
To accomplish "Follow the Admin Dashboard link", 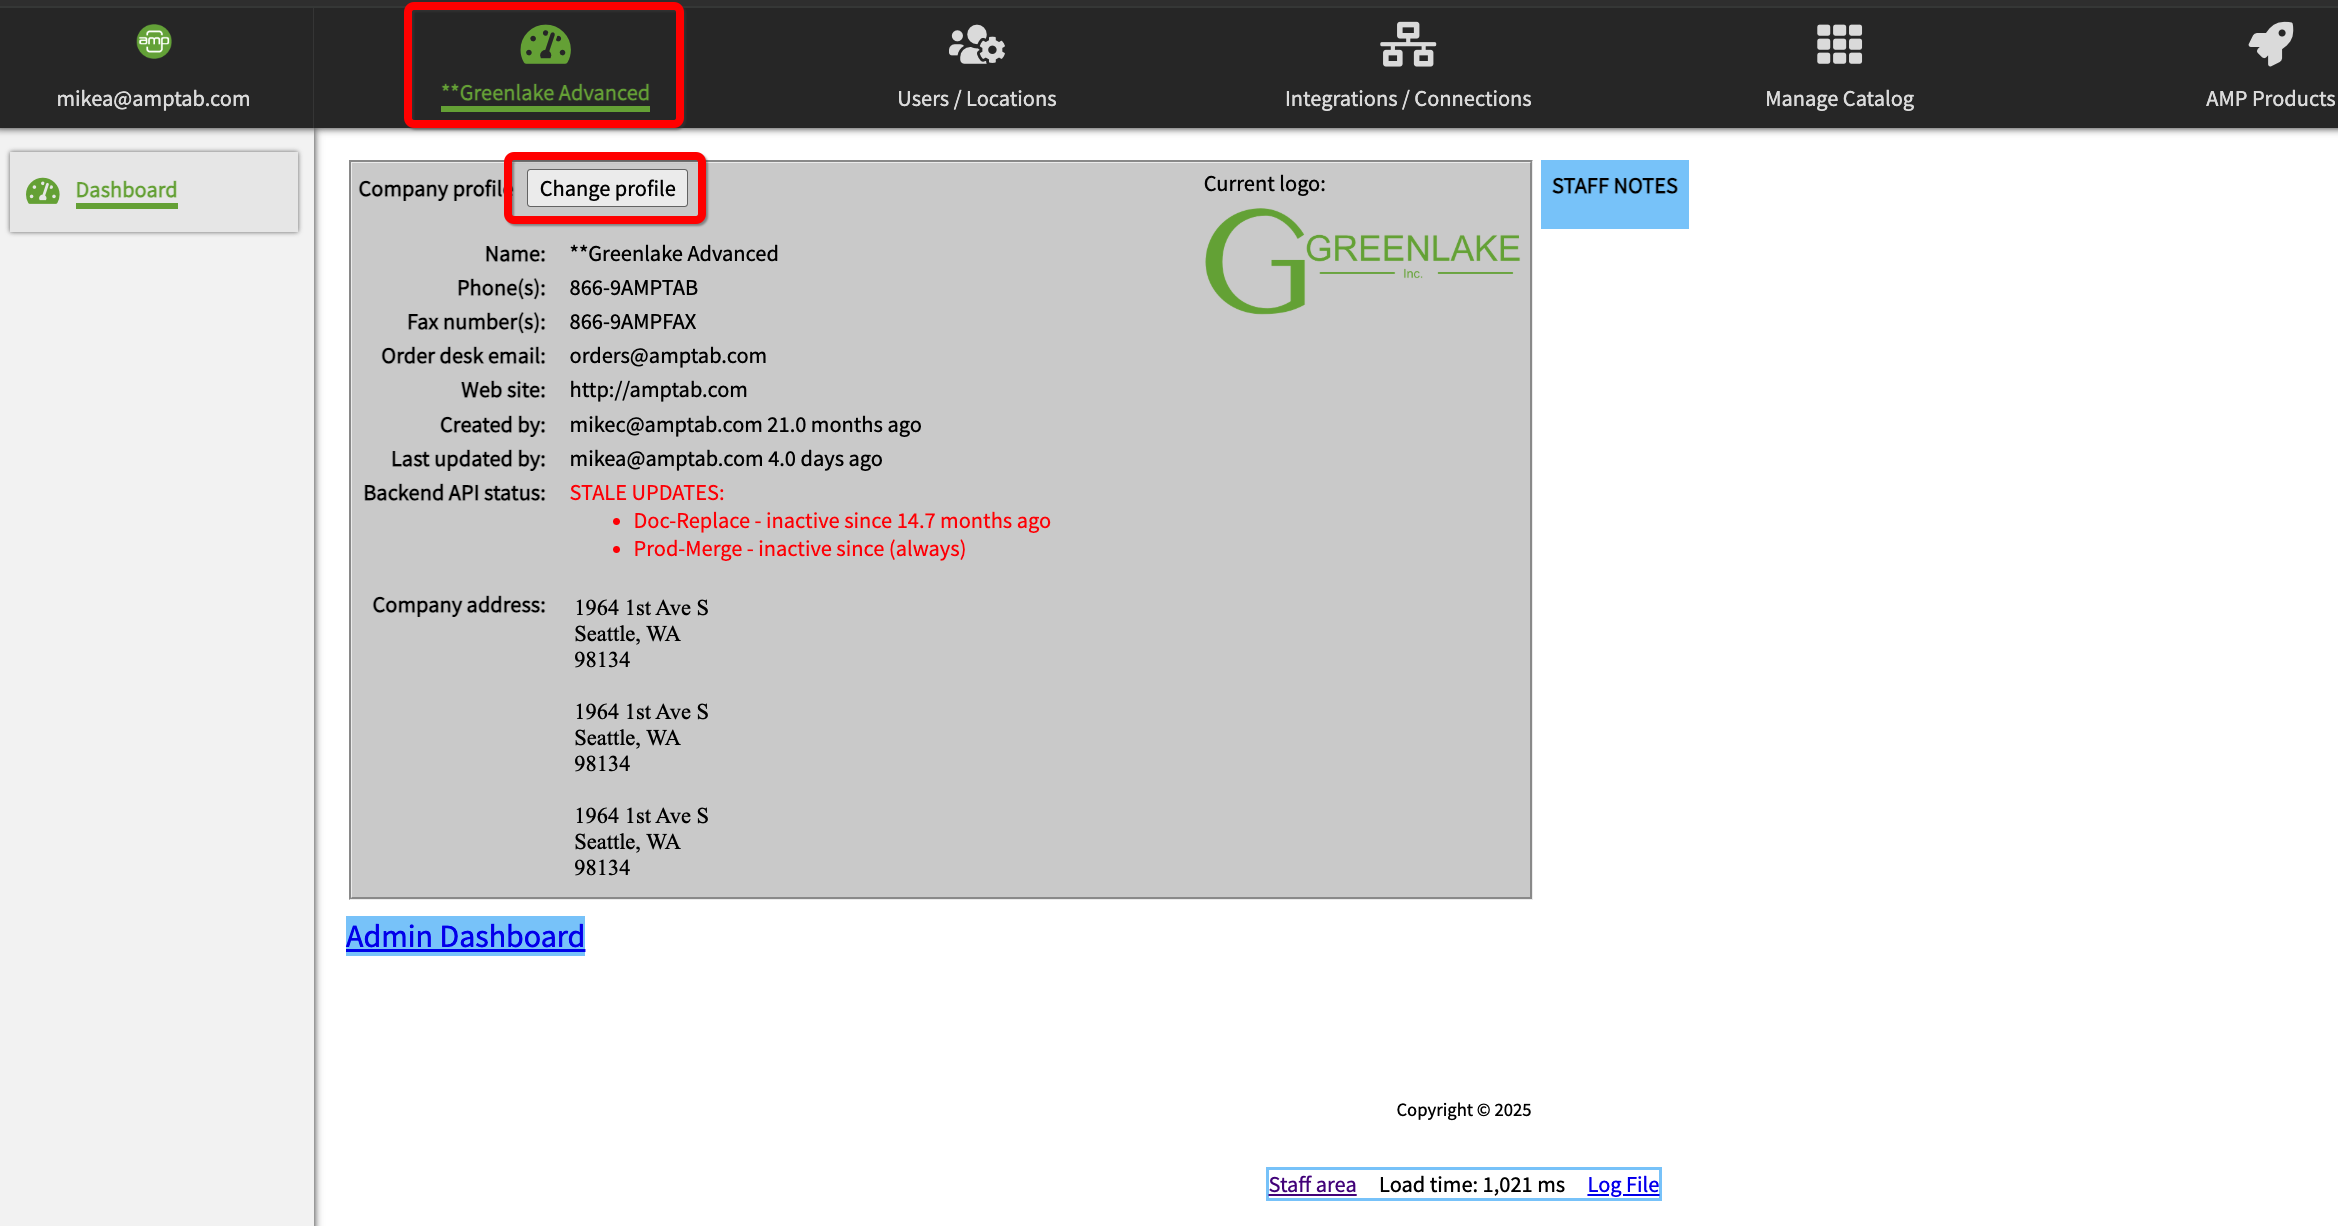I will pyautogui.click(x=465, y=936).
